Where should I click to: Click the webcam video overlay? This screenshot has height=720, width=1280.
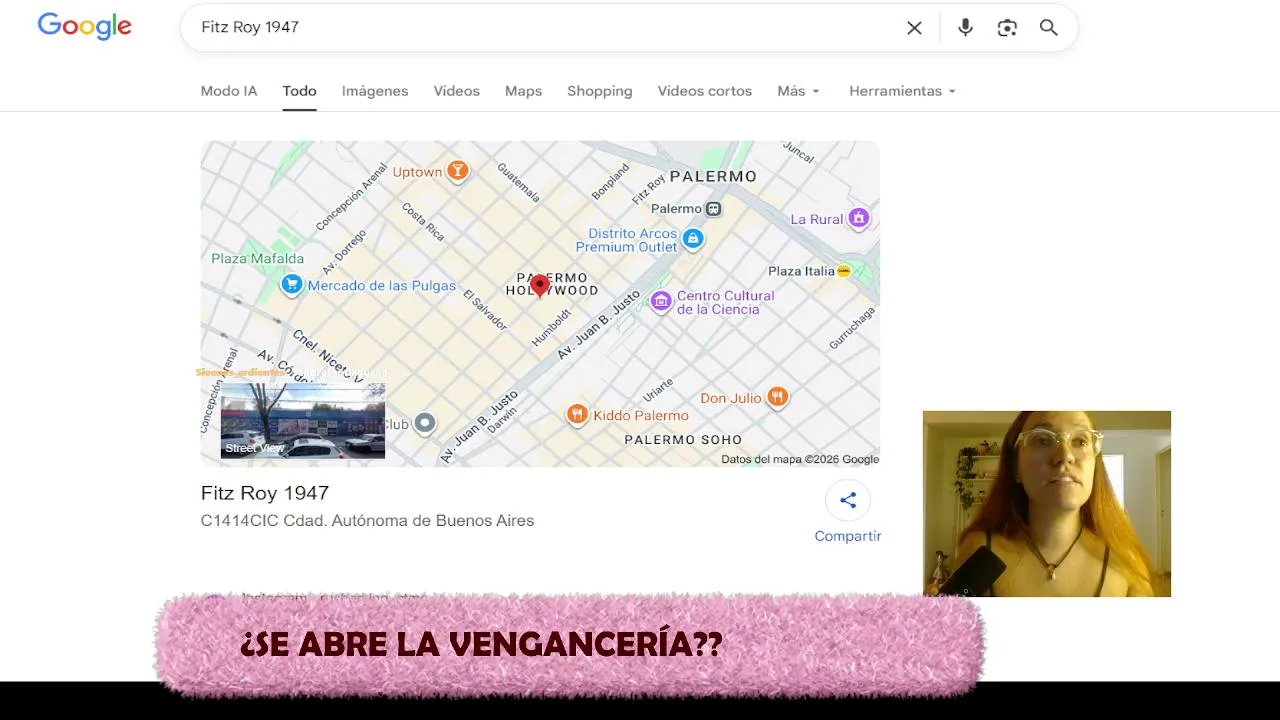pos(1047,504)
